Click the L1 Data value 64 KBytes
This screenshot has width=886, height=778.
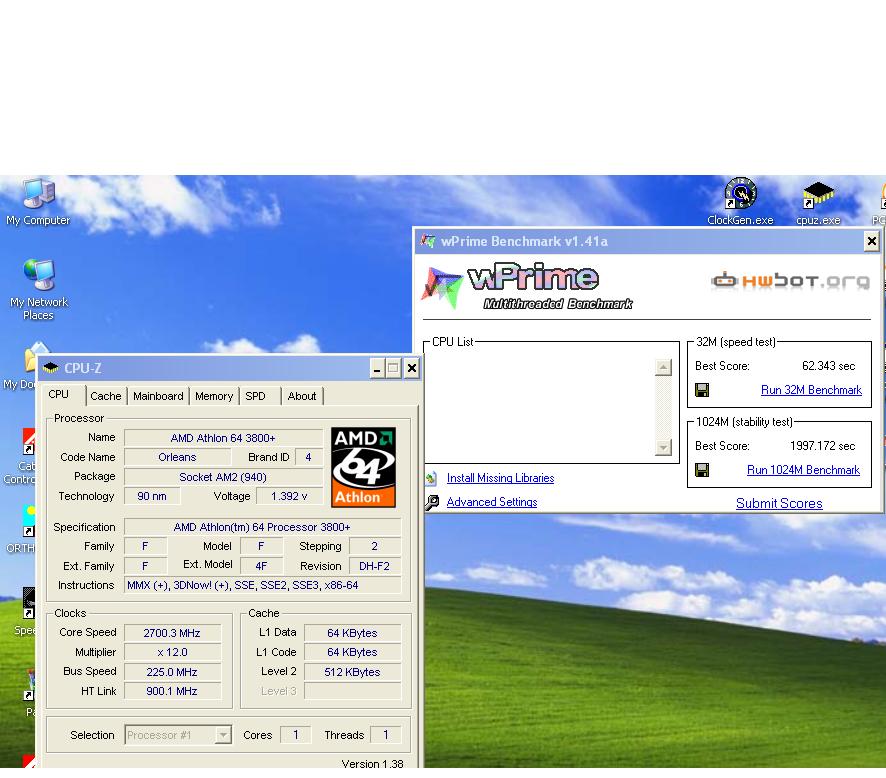click(353, 633)
